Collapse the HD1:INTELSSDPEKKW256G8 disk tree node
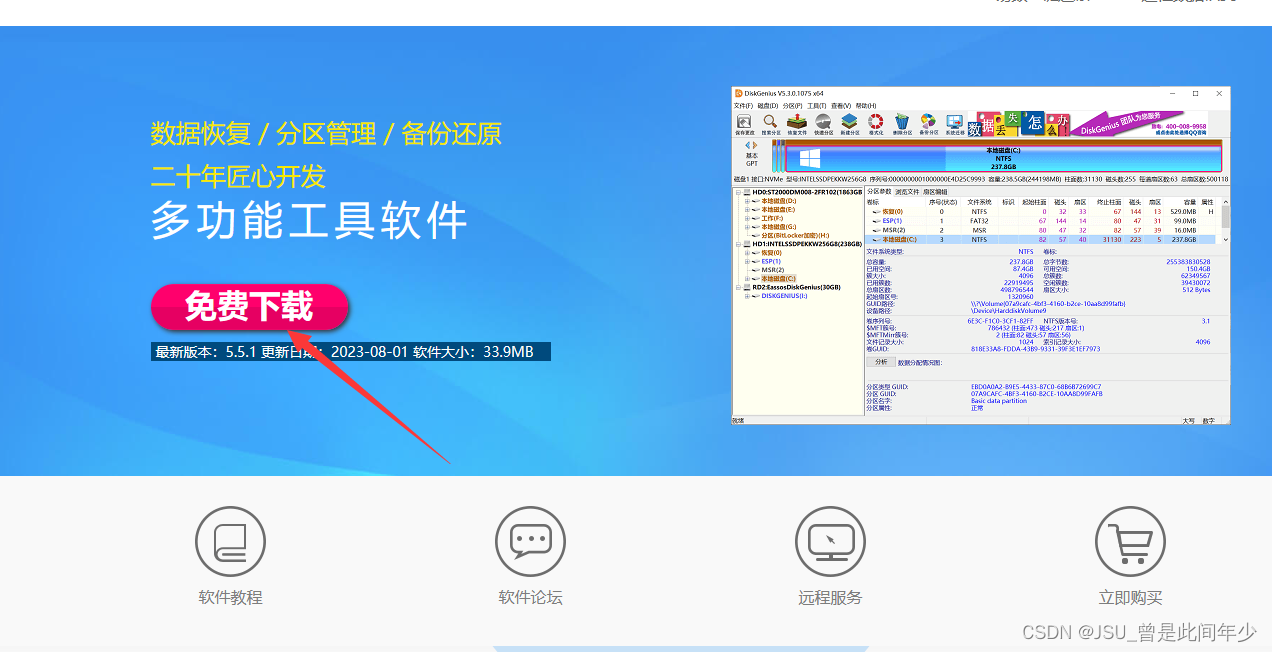This screenshot has height=652, width=1272. click(x=738, y=244)
